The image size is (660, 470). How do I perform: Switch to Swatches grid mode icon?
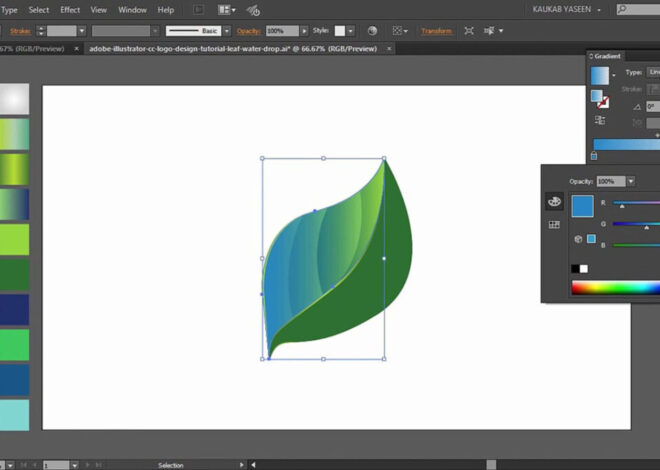pos(554,225)
